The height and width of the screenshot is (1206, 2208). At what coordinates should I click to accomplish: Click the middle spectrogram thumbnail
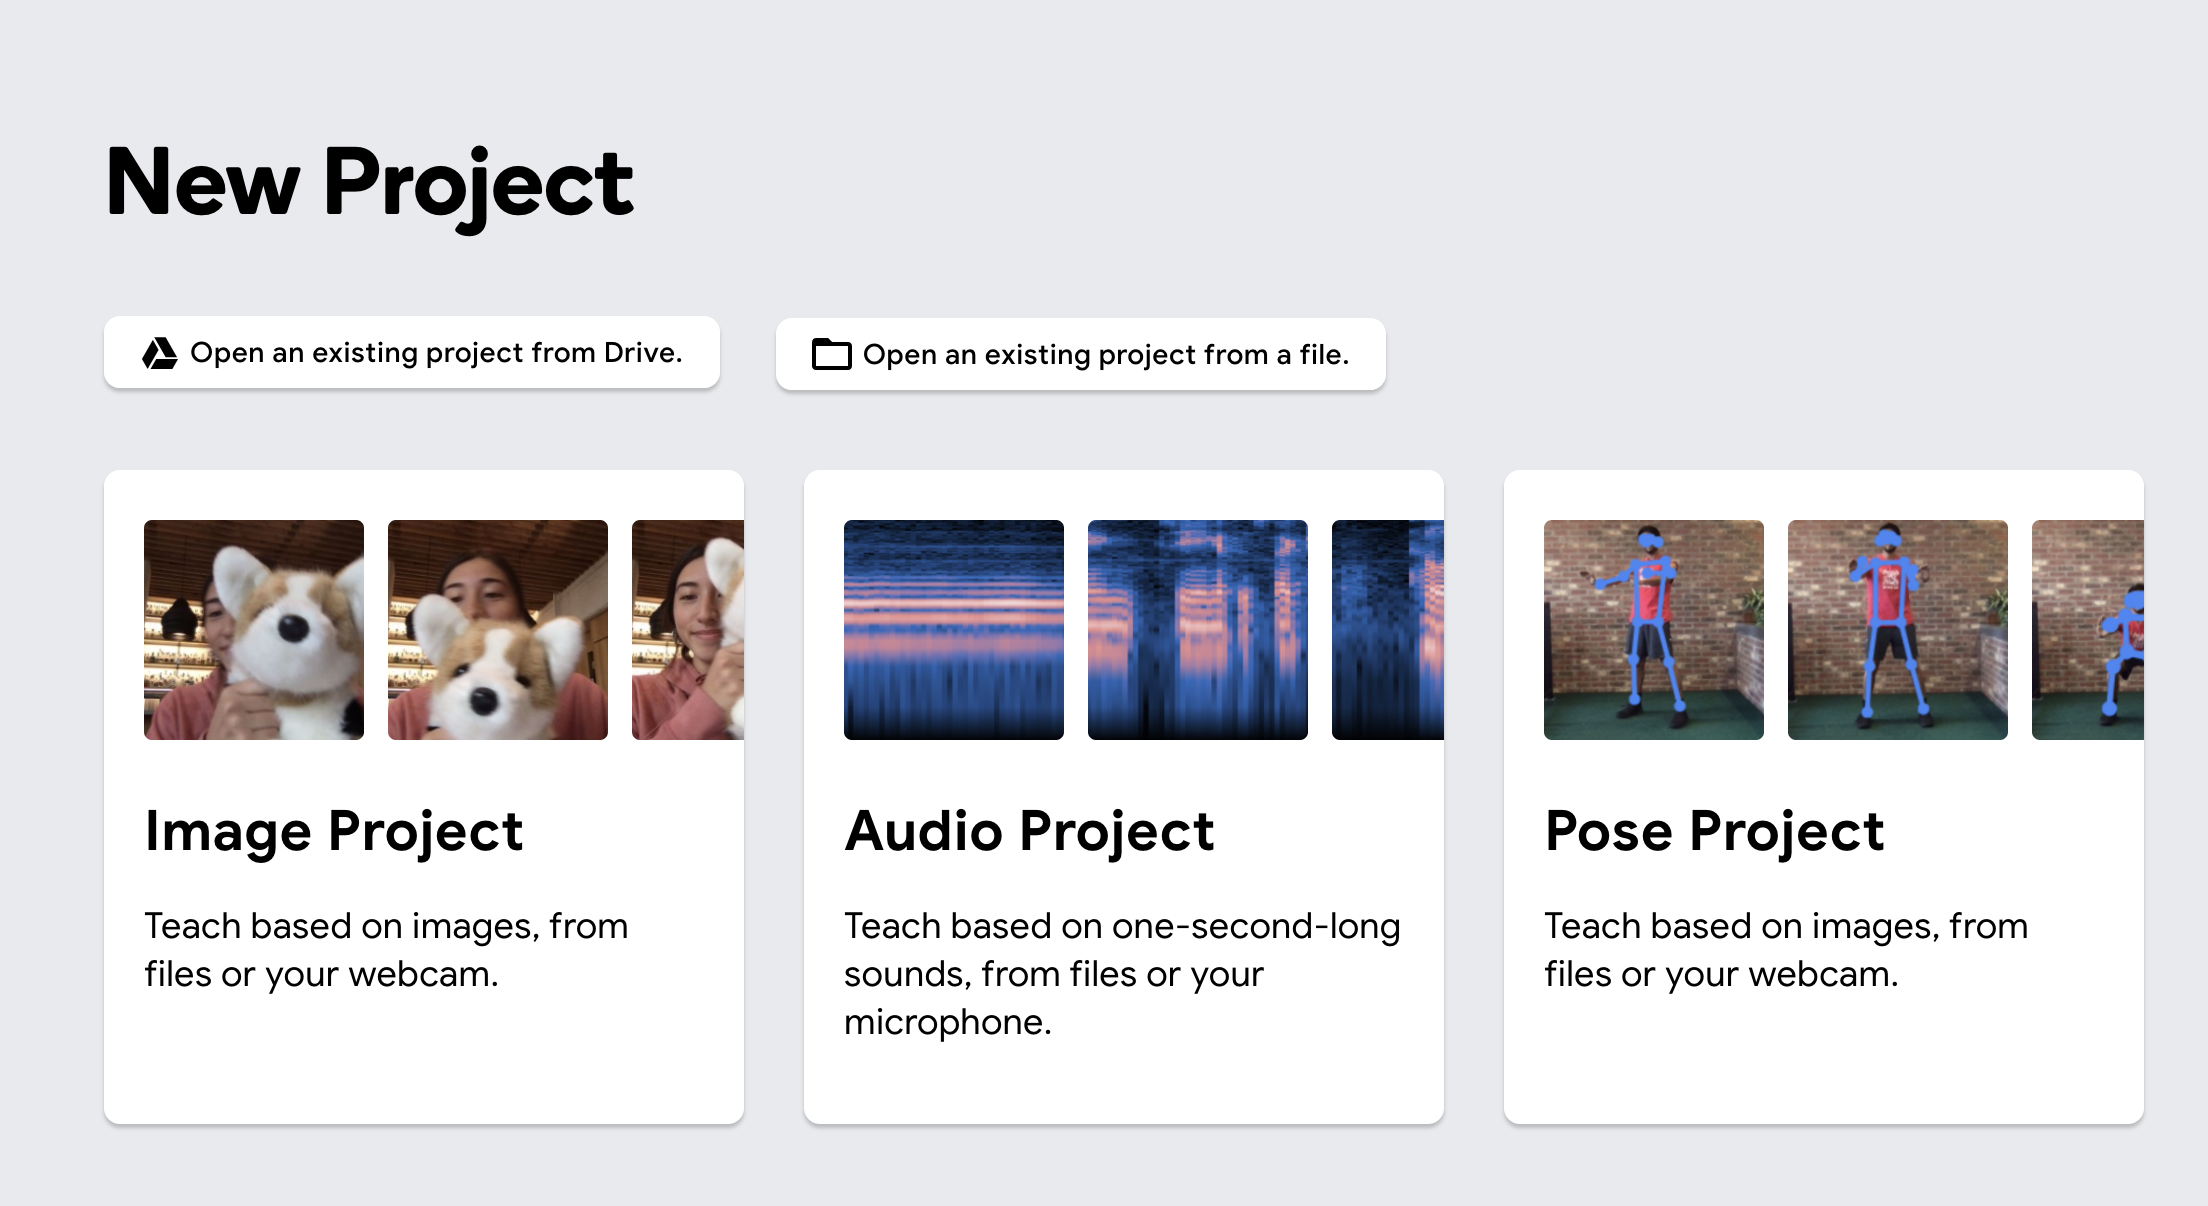pos(1197,630)
